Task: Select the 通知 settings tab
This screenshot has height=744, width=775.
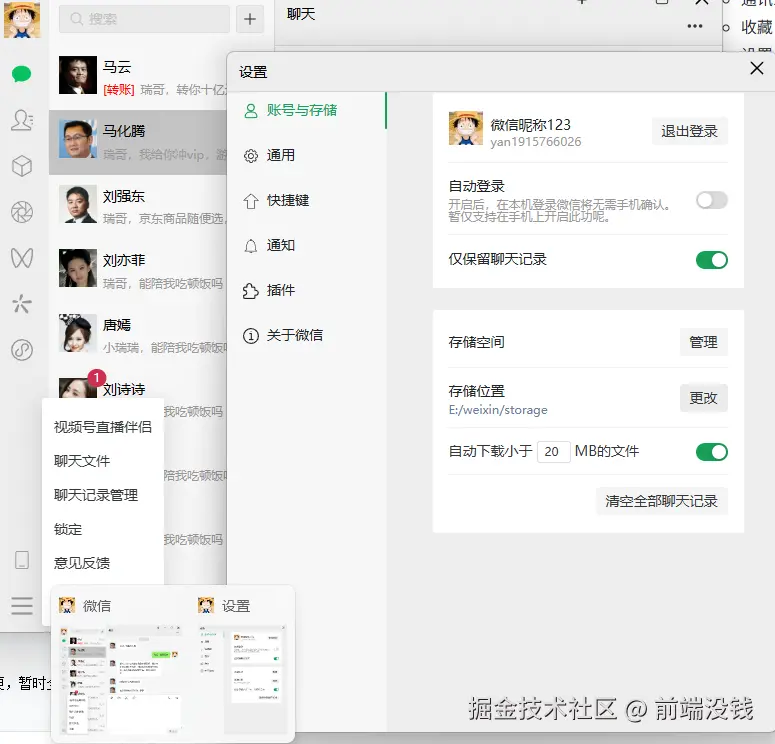Action: click(306, 245)
